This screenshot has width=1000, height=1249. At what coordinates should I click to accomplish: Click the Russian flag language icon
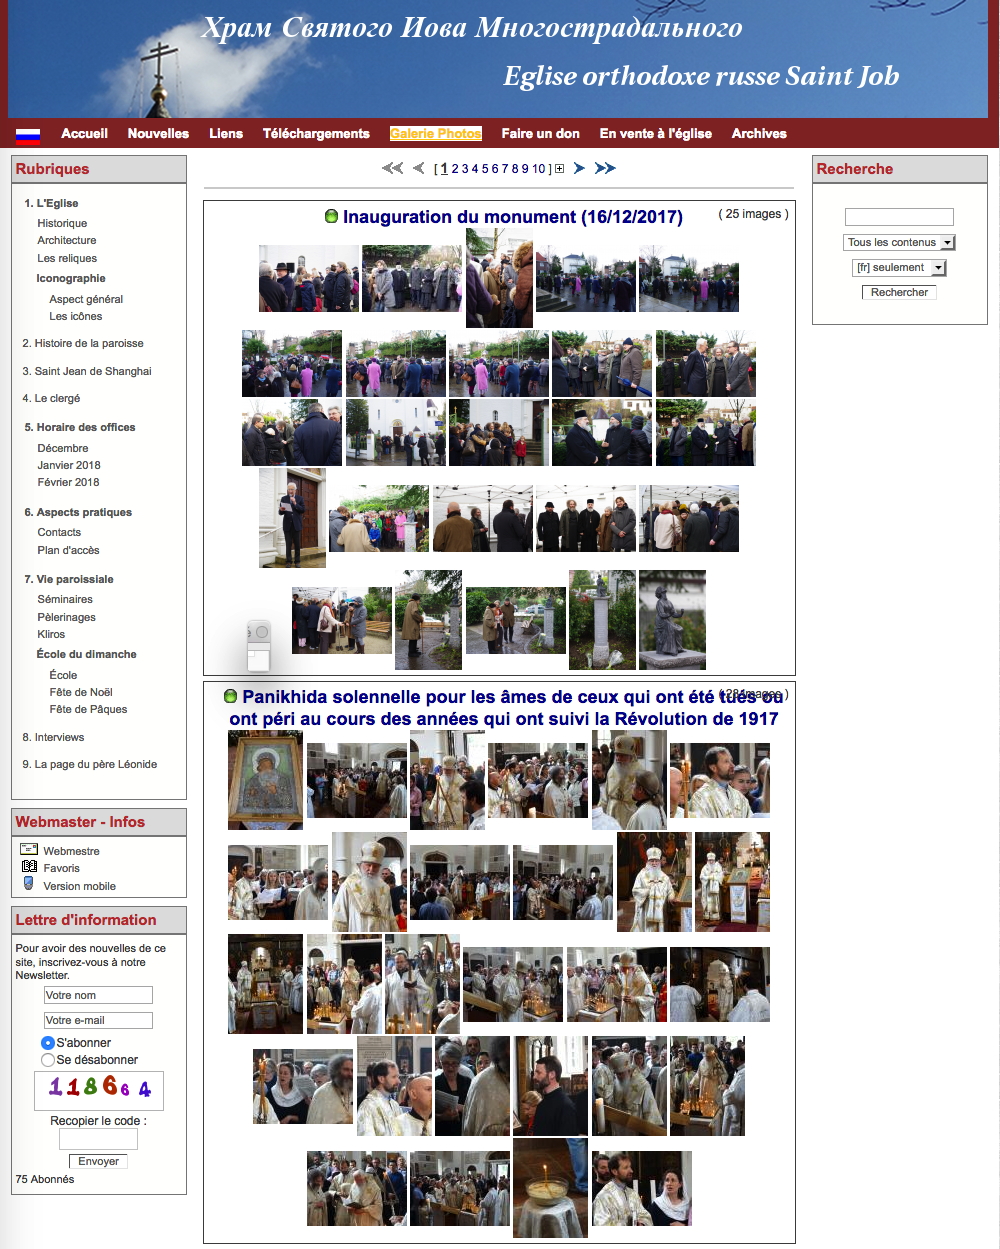pos(28,135)
